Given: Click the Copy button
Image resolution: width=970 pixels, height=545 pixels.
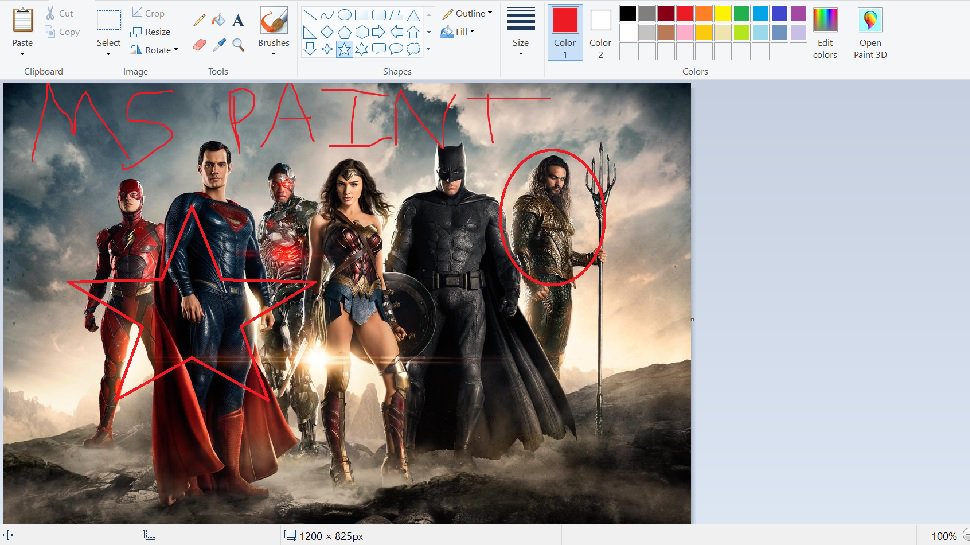Looking at the screenshot, I should [x=62, y=32].
